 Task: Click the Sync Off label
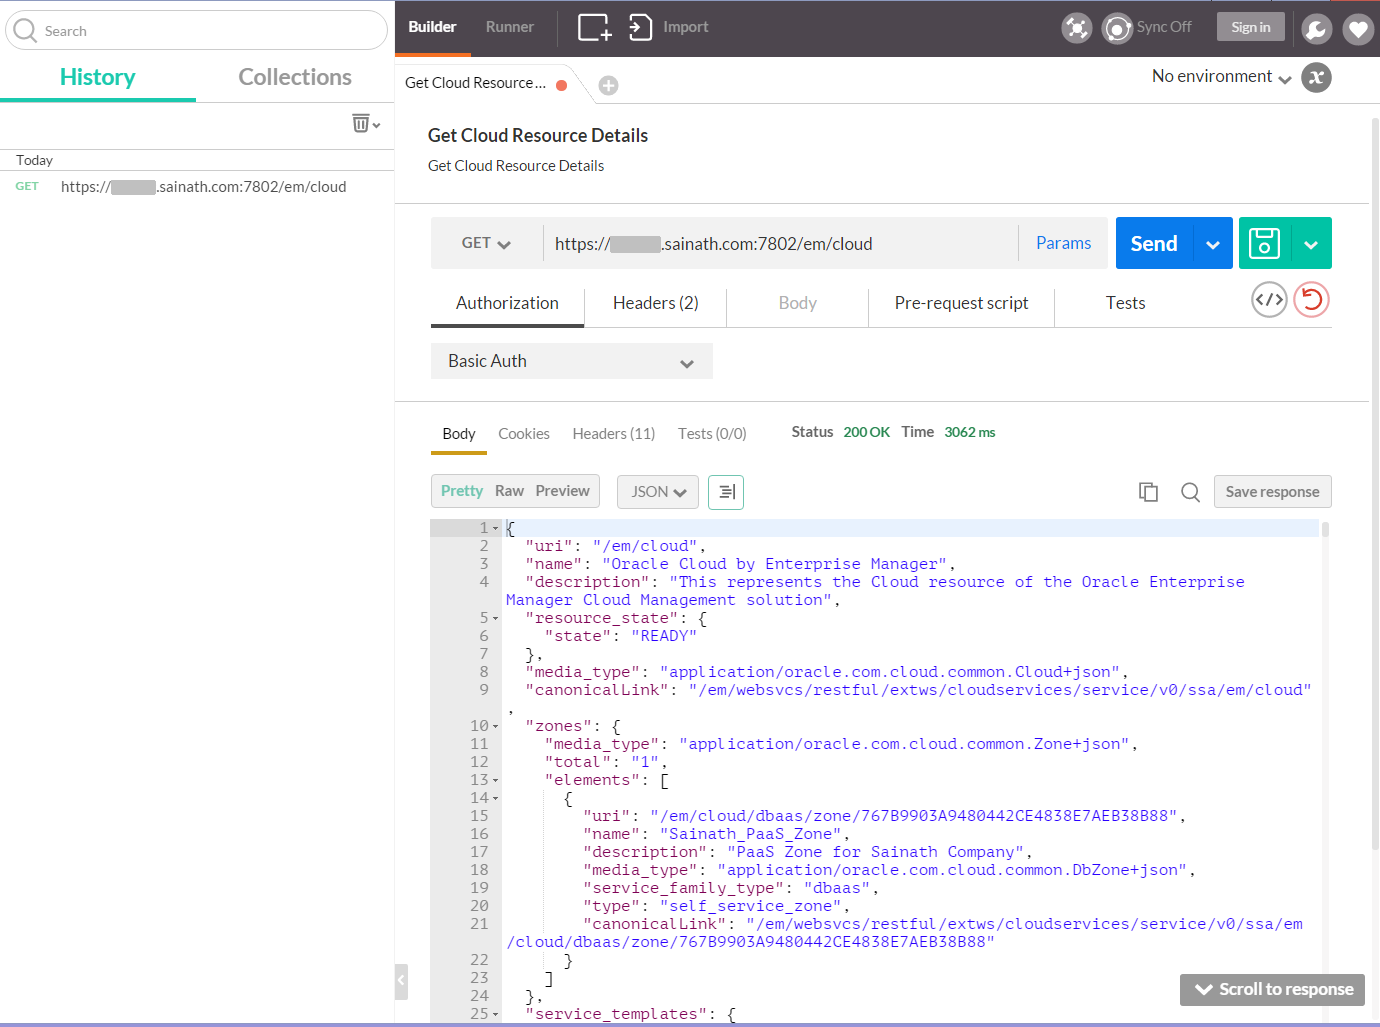[1164, 27]
